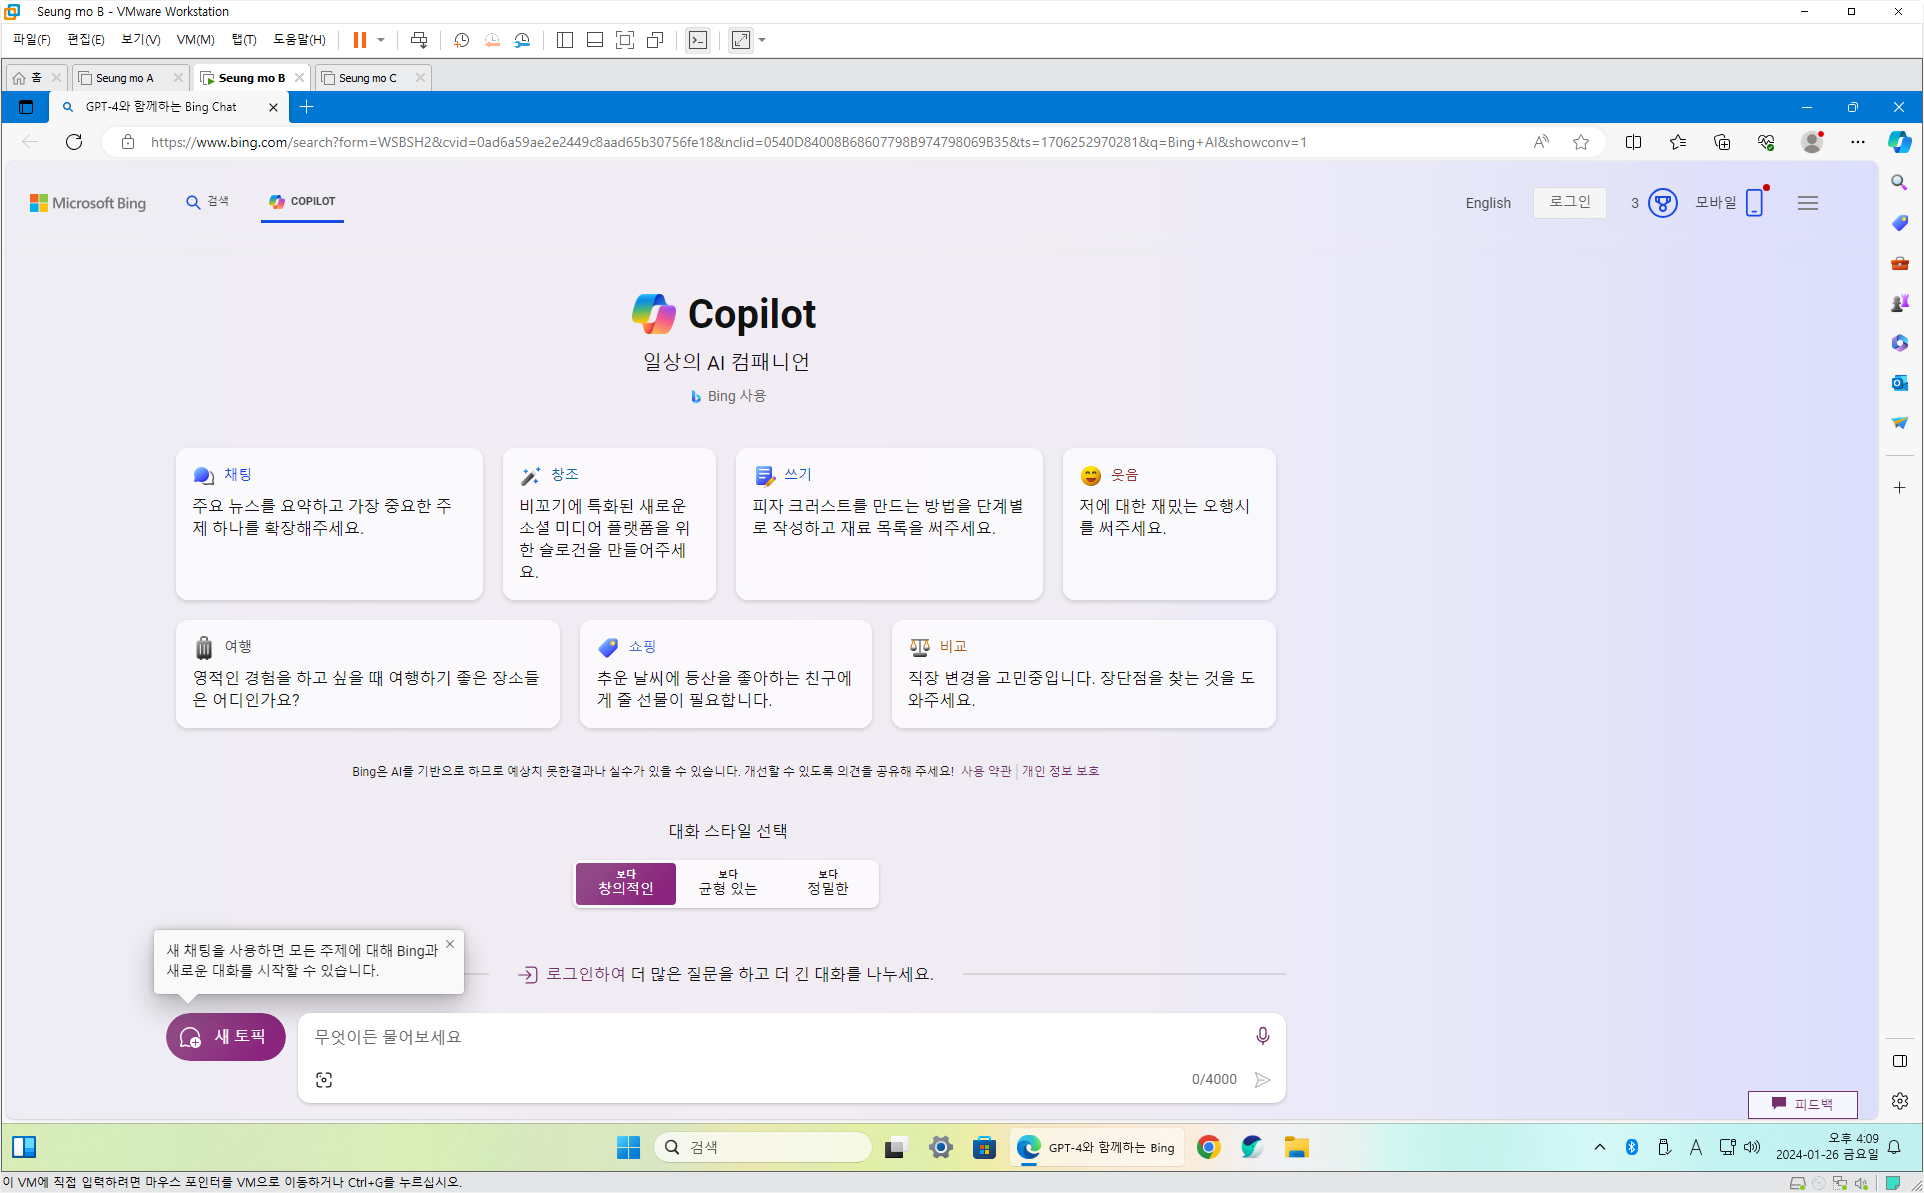Click the image search icon in chat box
This screenshot has width=1924, height=1193.
pos(324,1080)
